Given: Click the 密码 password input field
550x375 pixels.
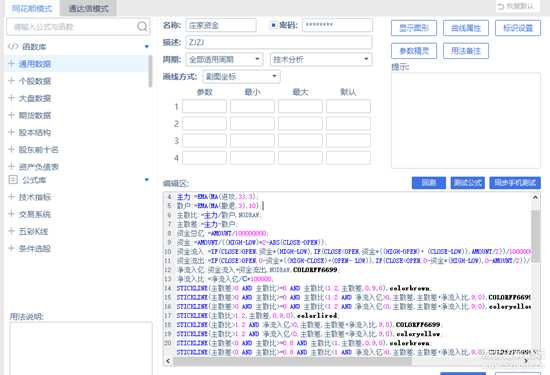Looking at the screenshot, I should point(337,25).
